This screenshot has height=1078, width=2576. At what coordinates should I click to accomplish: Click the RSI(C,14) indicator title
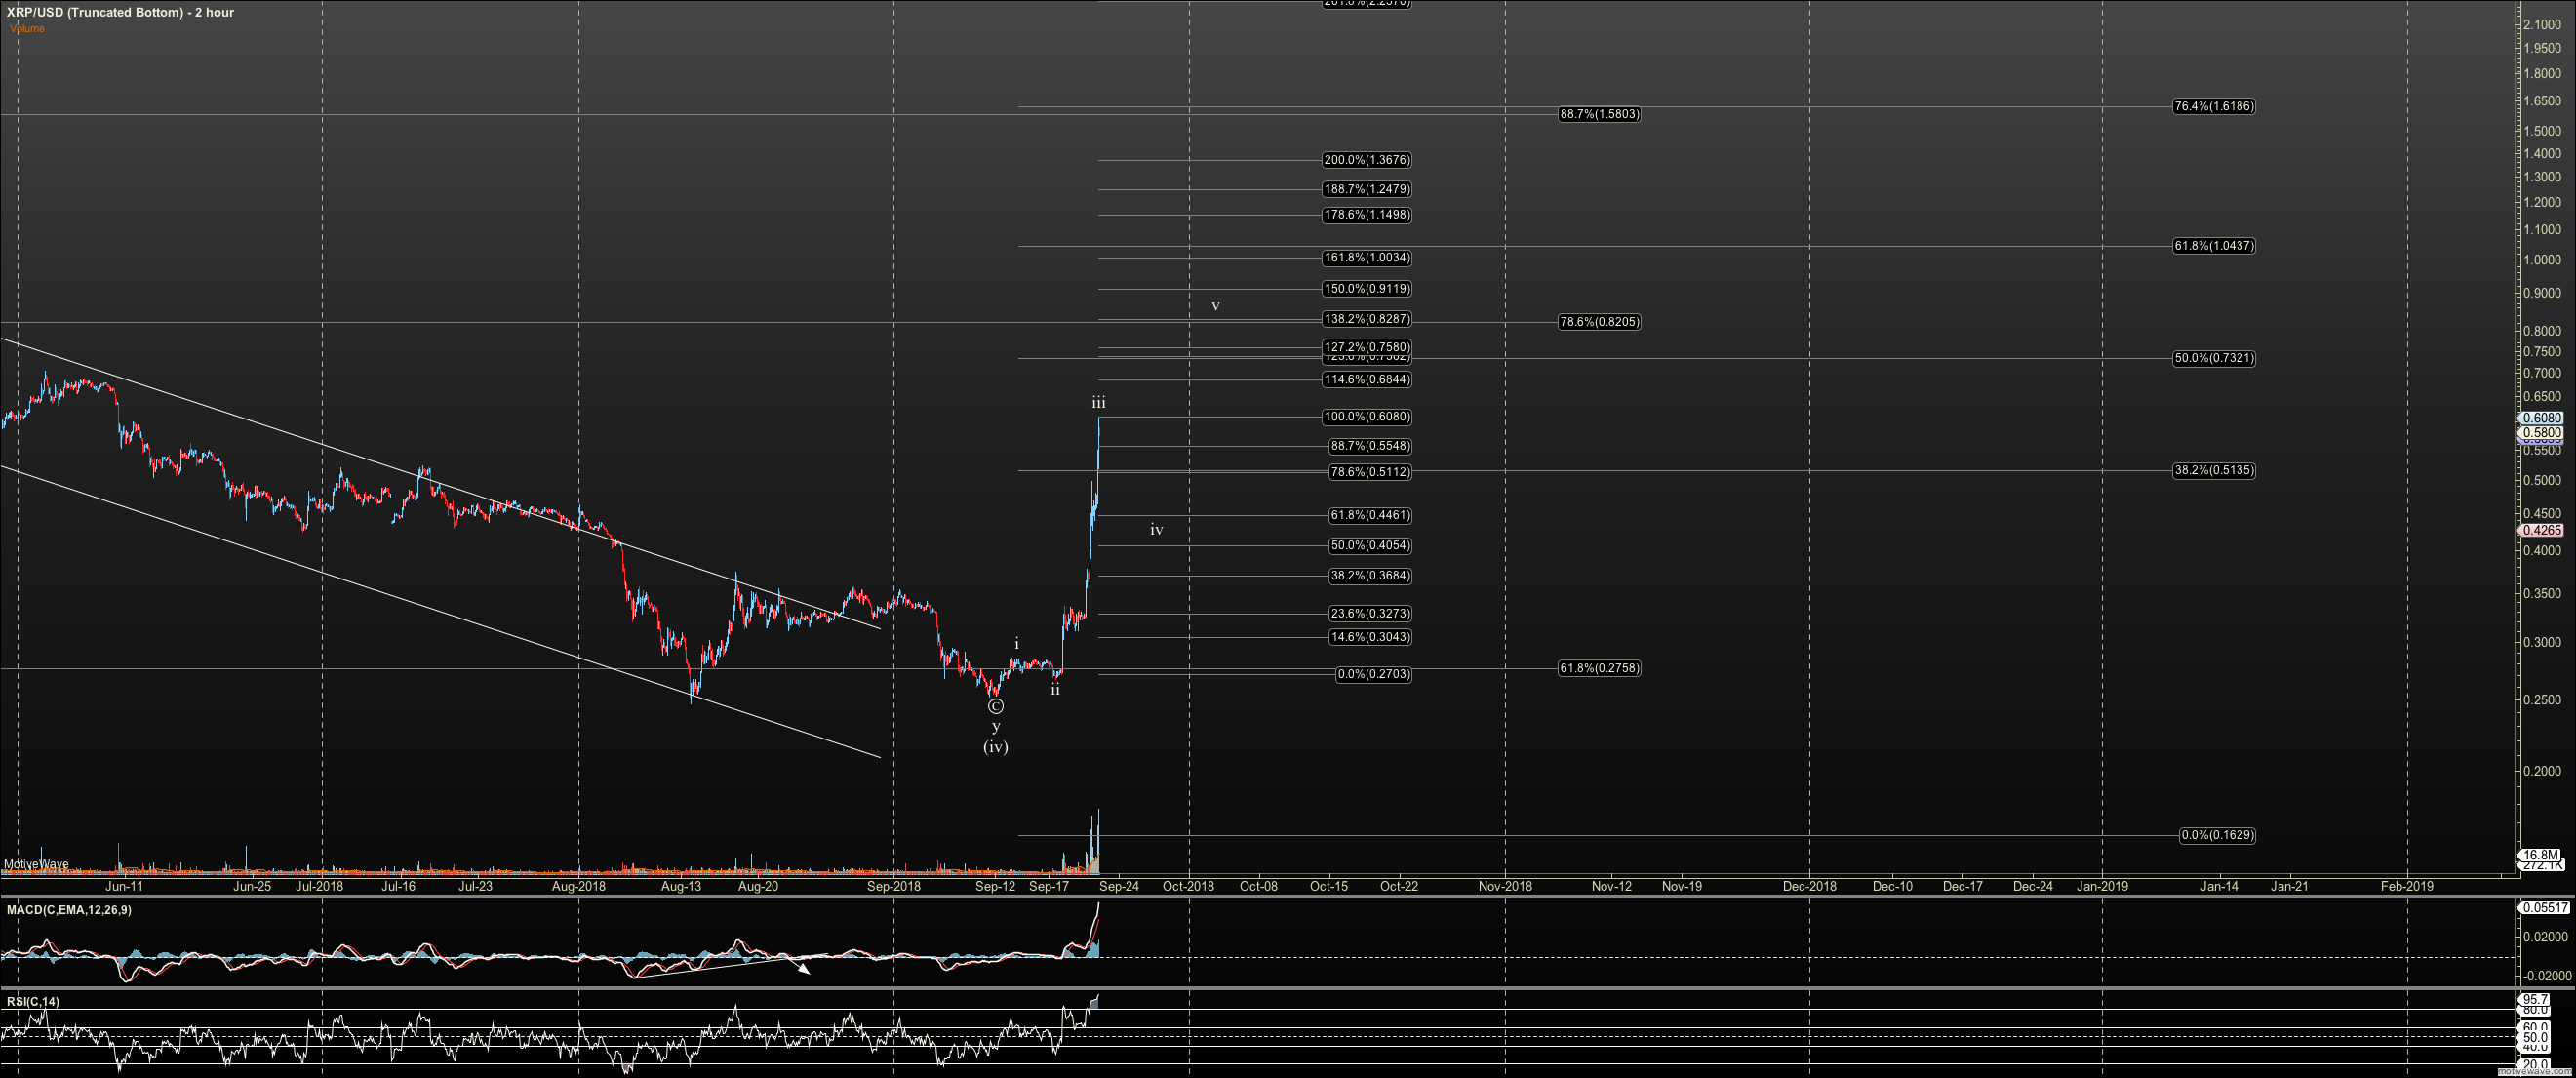click(x=33, y=1002)
